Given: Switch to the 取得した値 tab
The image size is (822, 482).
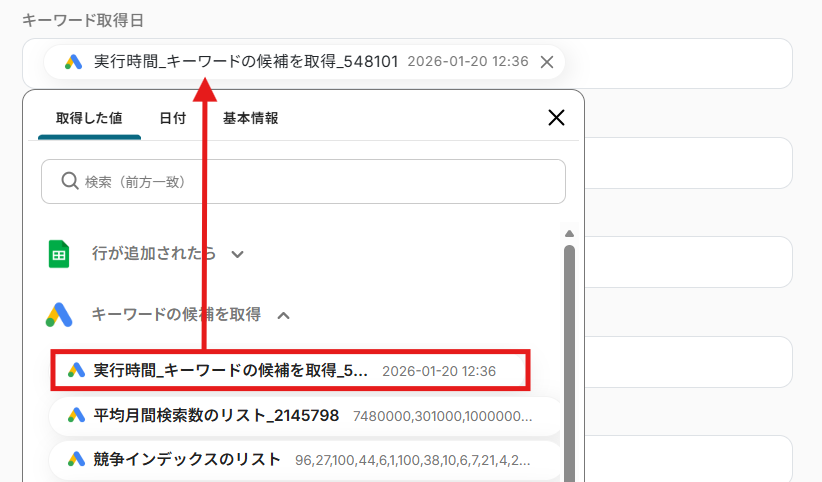Looking at the screenshot, I should point(89,118).
